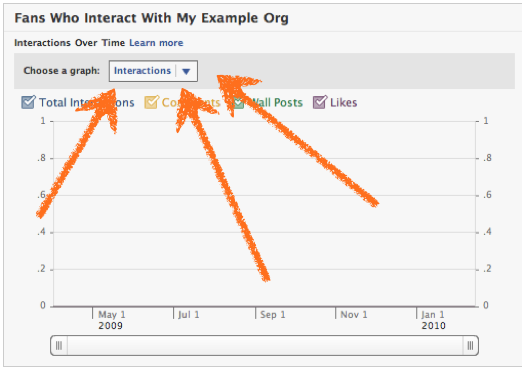Image resolution: width=528 pixels, height=370 pixels.
Task: Grab the right range slider handle
Action: 470,345
